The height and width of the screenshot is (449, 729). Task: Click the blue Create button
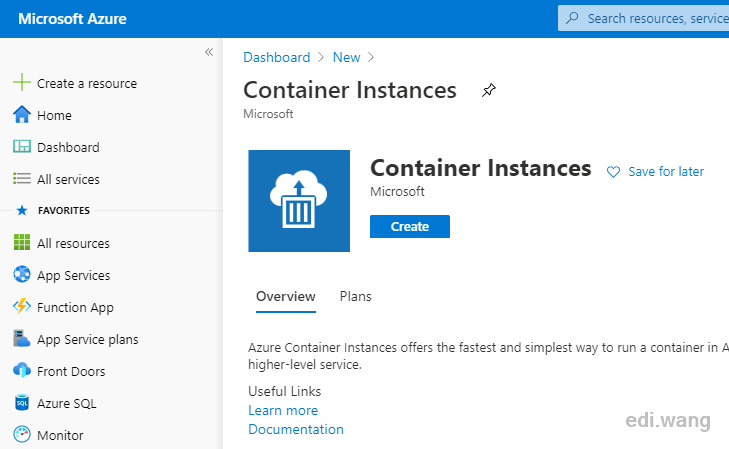410,226
